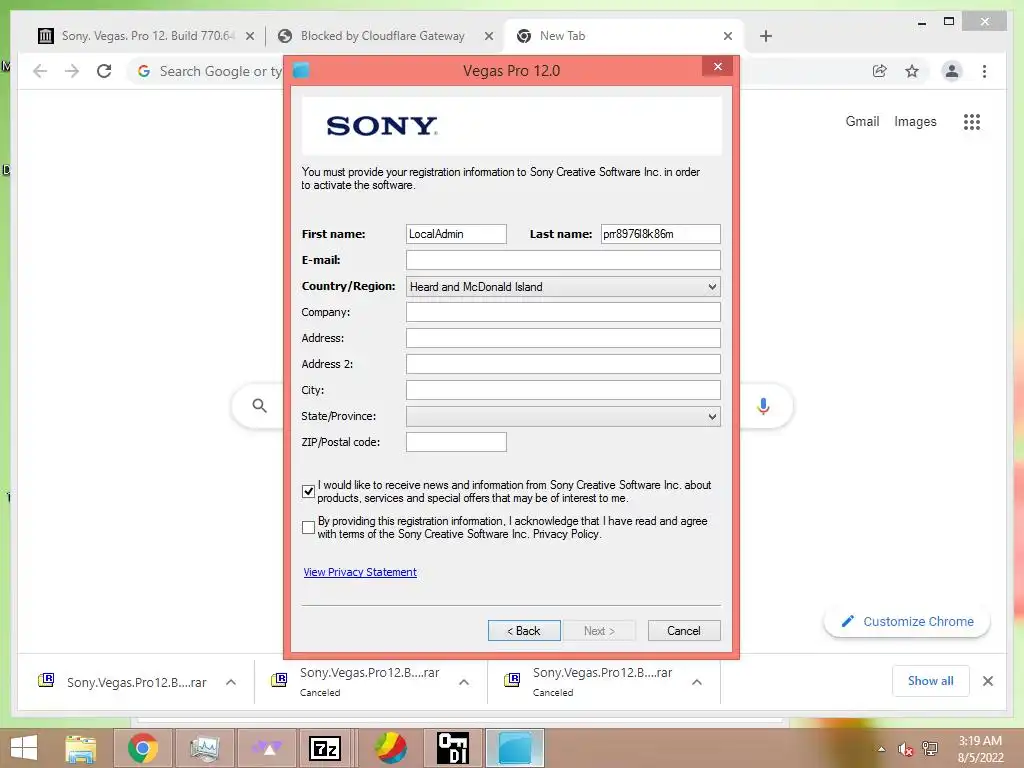Open Windows Start button
The width and height of the screenshot is (1024, 768).
(24, 748)
